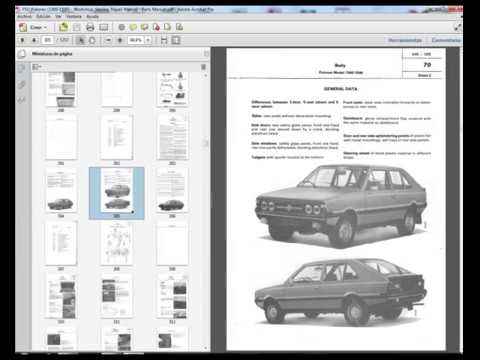This screenshot has height=360, width=480.
Task: Click the open file folder icon
Action: coord(63,27)
